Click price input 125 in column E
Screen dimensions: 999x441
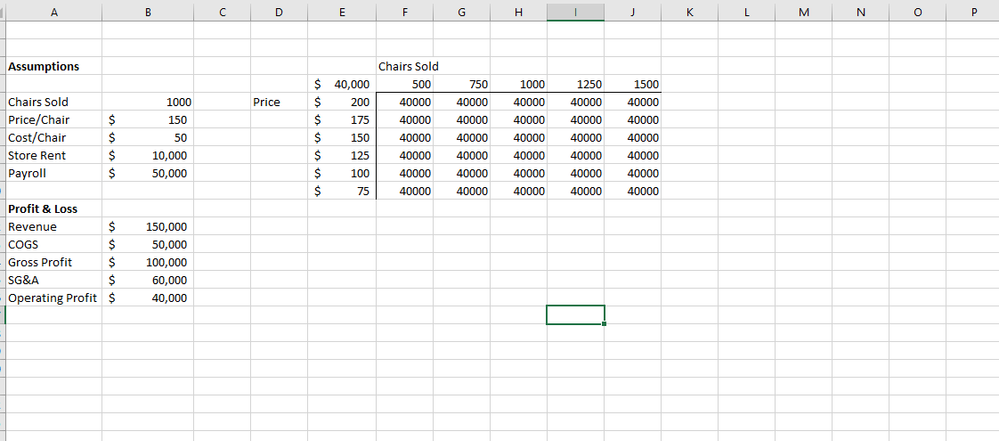coord(342,155)
